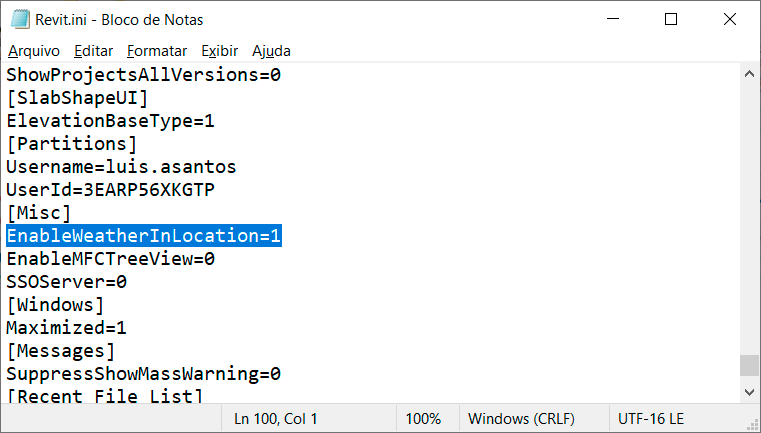This screenshot has height=433, width=761.
Task: Place cursor on the Maximized=1 line
Action: tap(66, 328)
